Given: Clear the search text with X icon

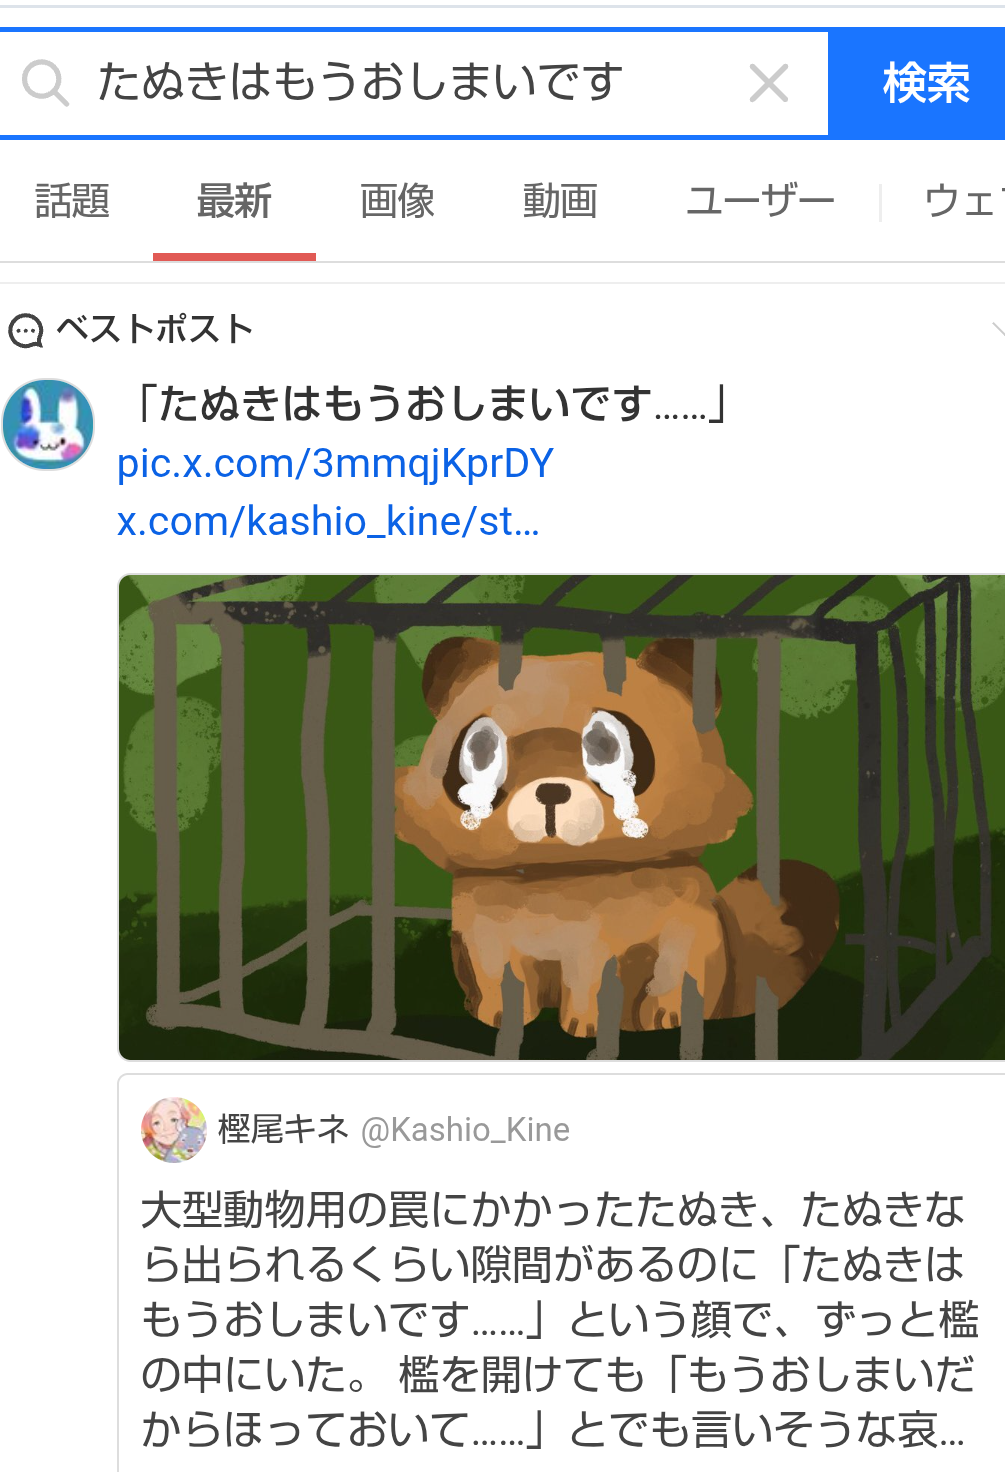Looking at the screenshot, I should click(768, 83).
